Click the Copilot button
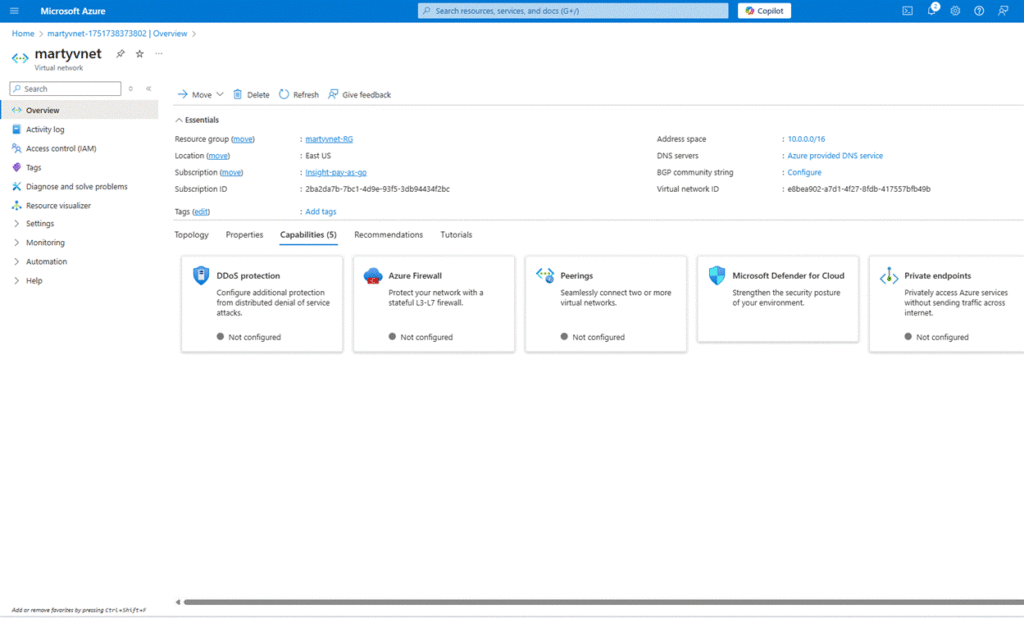Image resolution: width=1024 pixels, height=618 pixels. pyautogui.click(x=764, y=11)
